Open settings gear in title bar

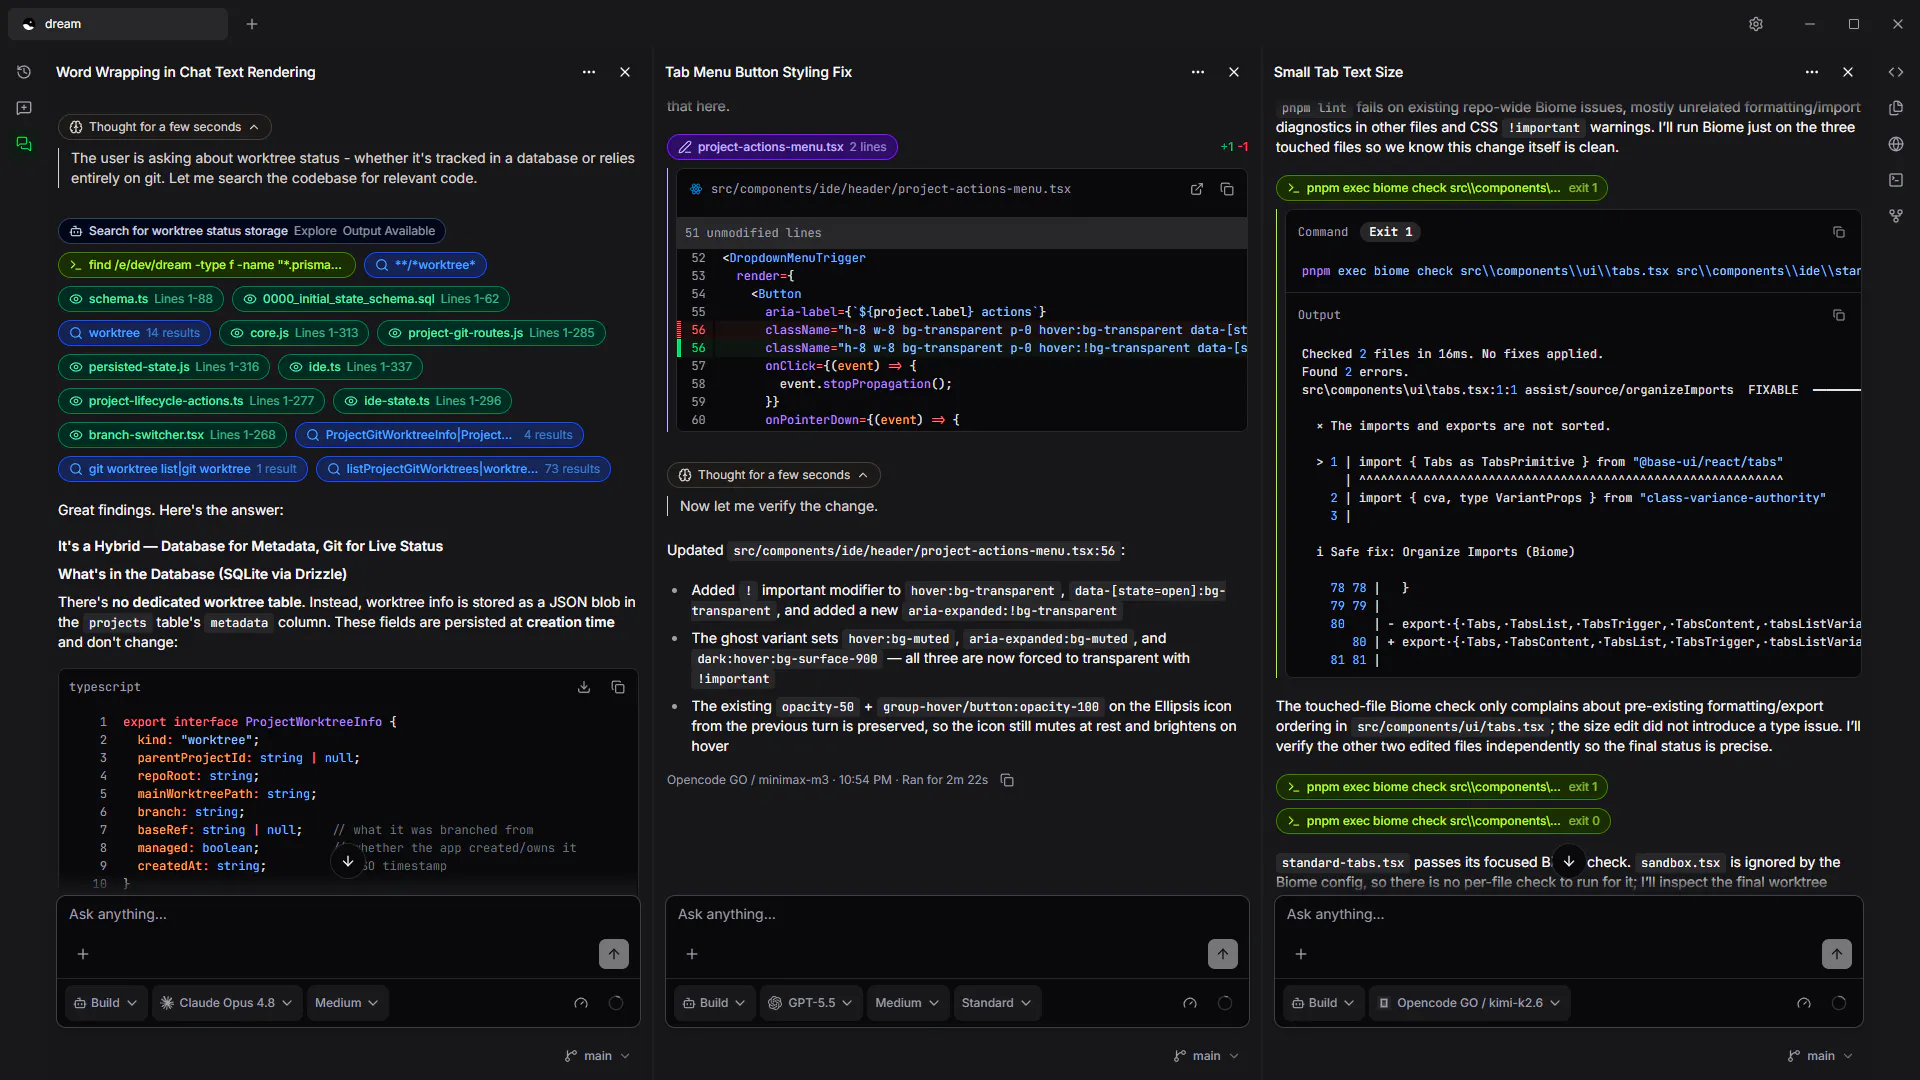click(1756, 24)
